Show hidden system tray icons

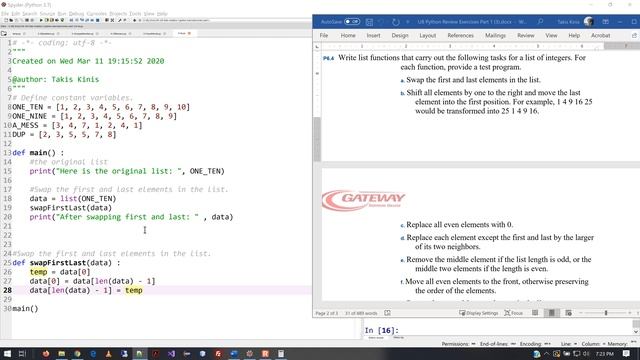click(x=547, y=354)
